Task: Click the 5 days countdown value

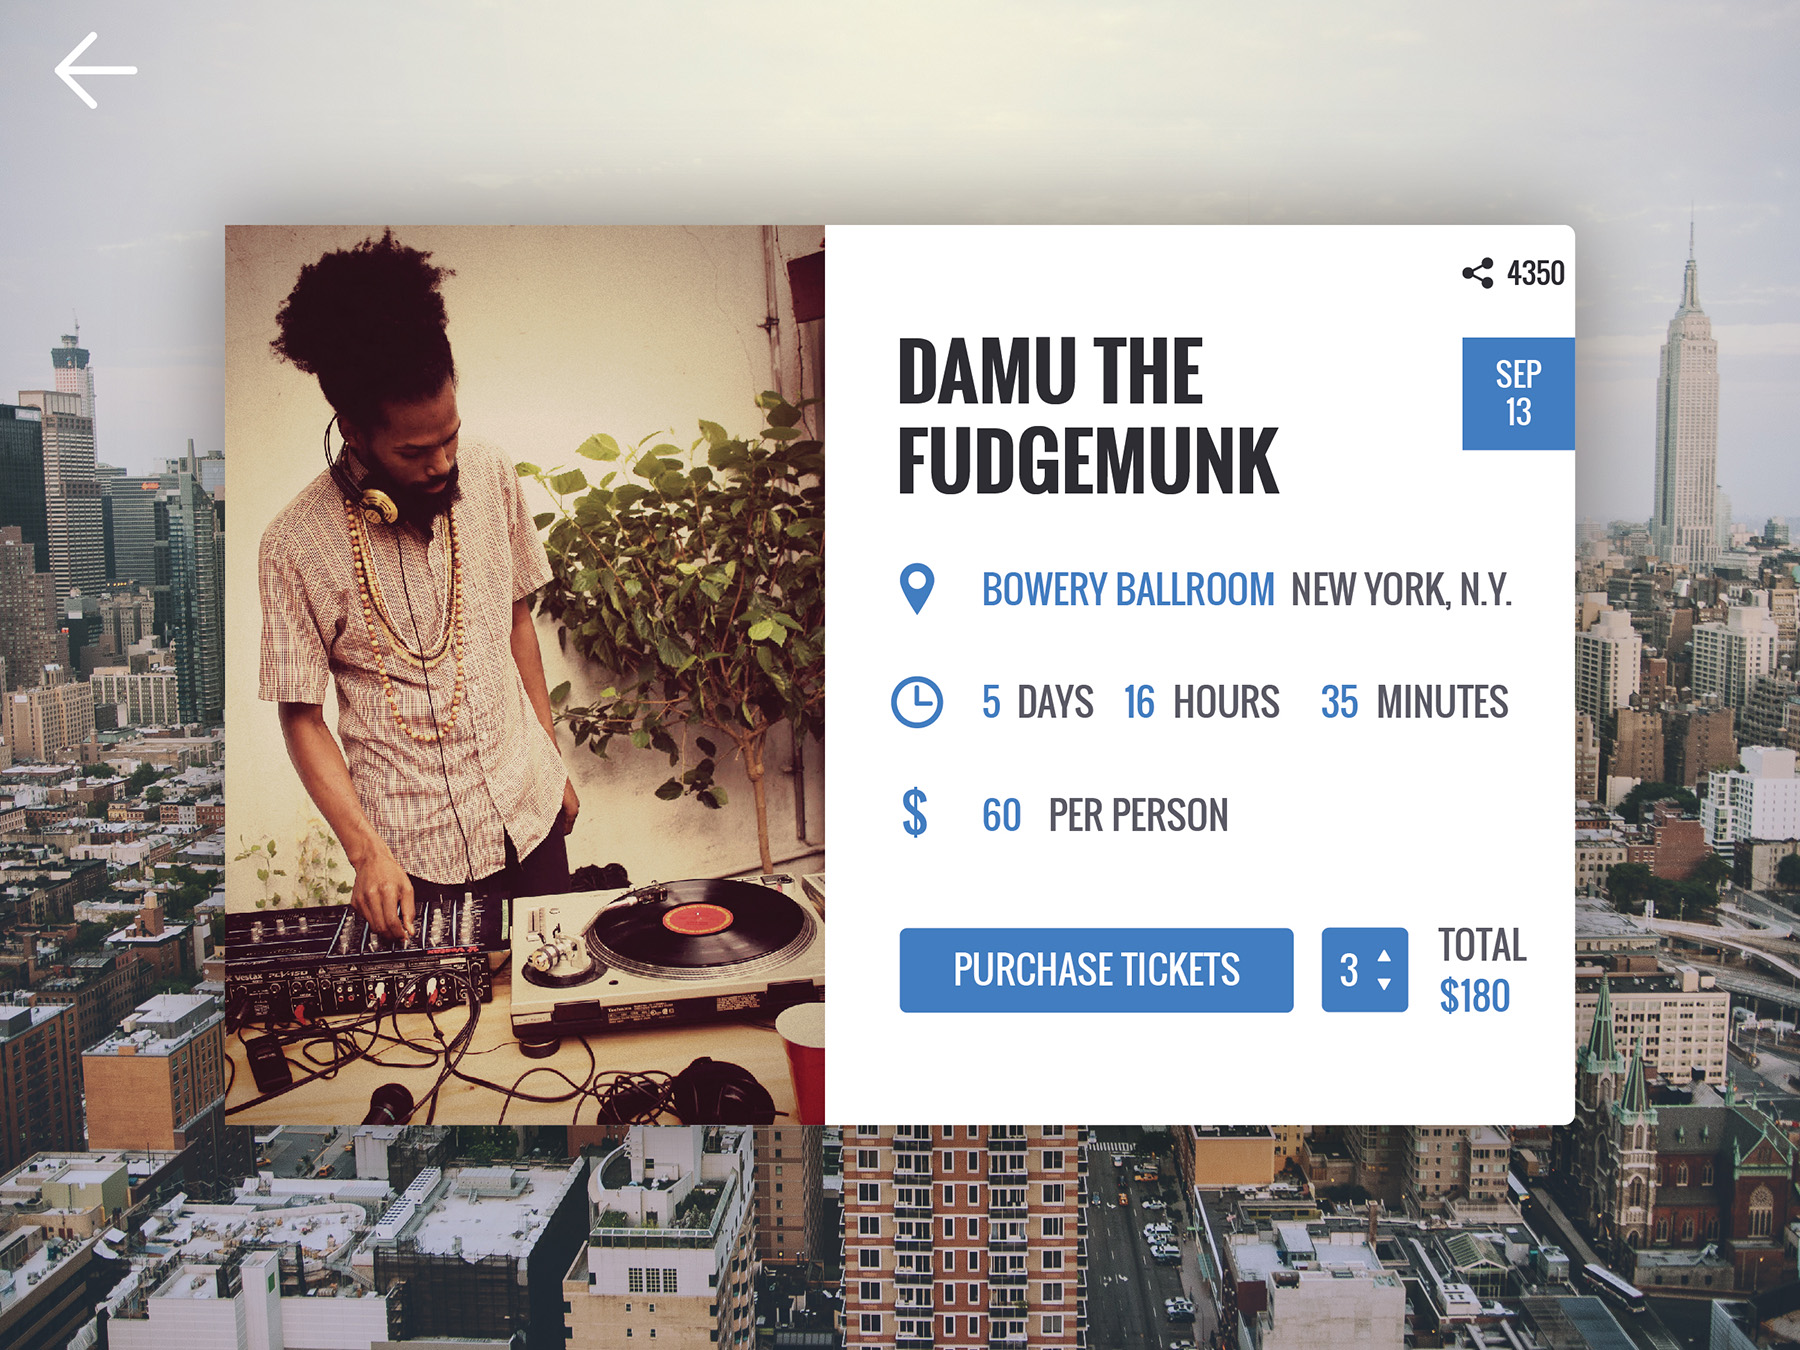Action: (1037, 702)
